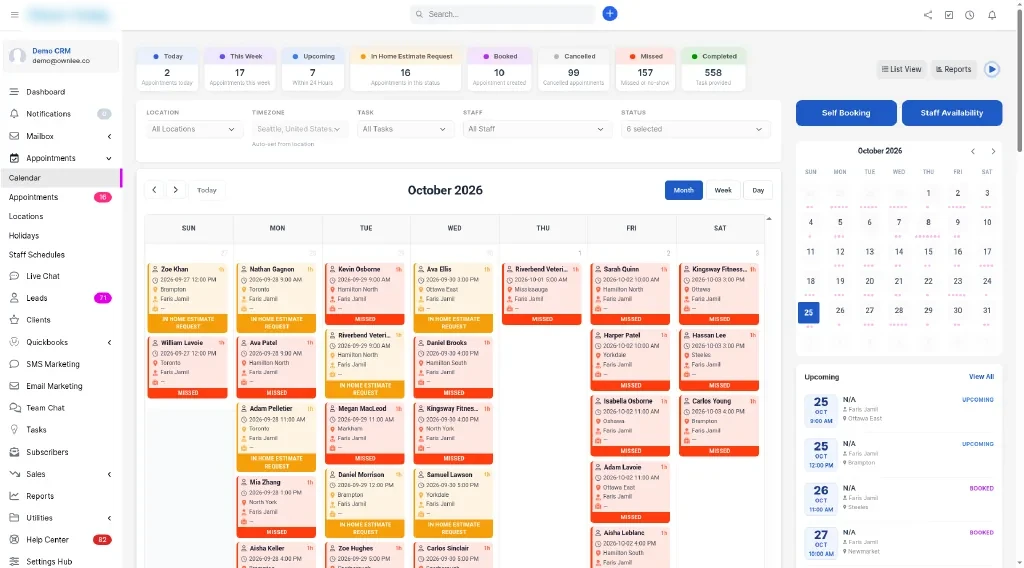Click the Today button
The image size is (1024, 568).
coord(206,190)
